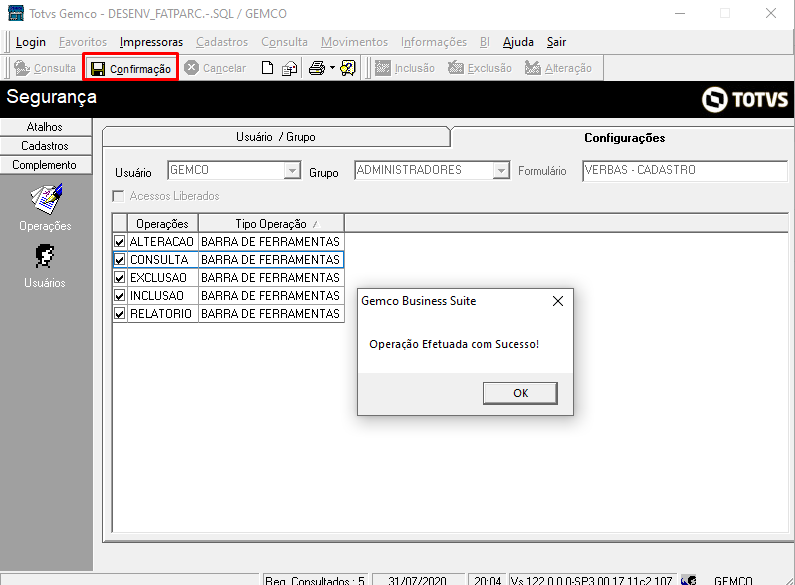
Task: Click the Operações column header
Action: click(162, 224)
